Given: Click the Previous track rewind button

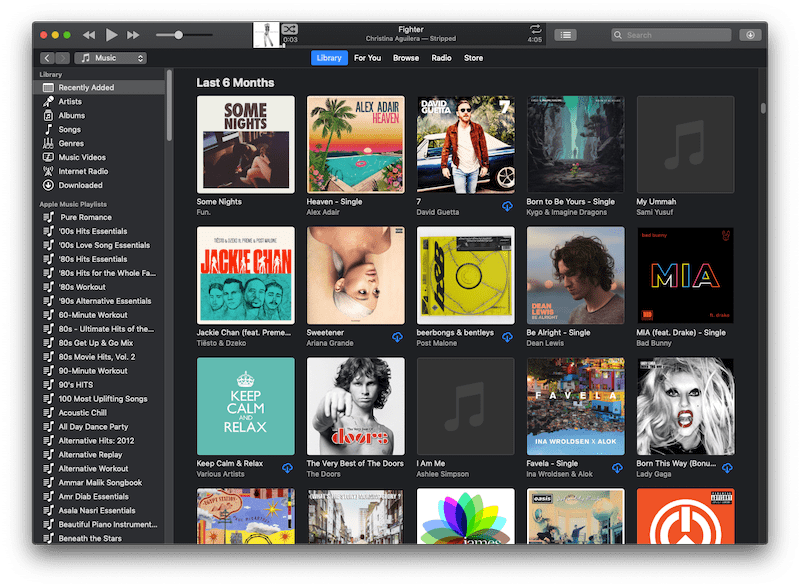Looking at the screenshot, I should (x=89, y=35).
